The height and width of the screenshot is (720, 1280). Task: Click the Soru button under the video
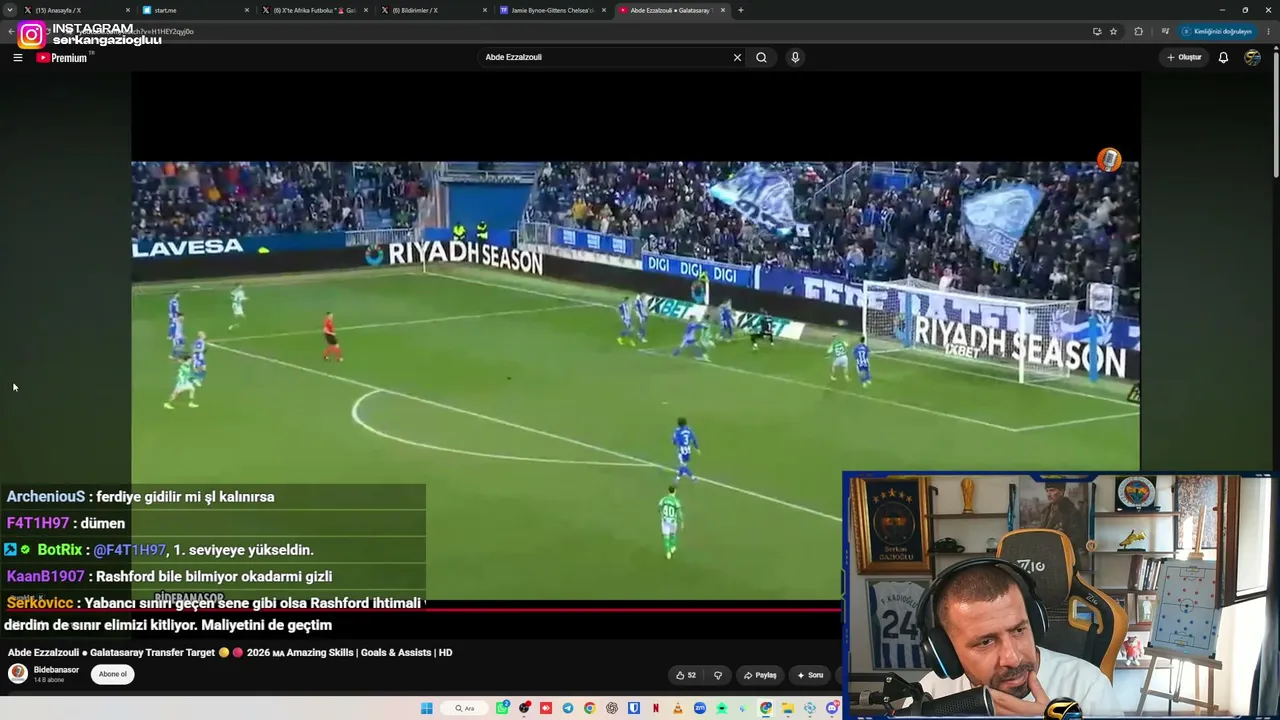(x=810, y=675)
